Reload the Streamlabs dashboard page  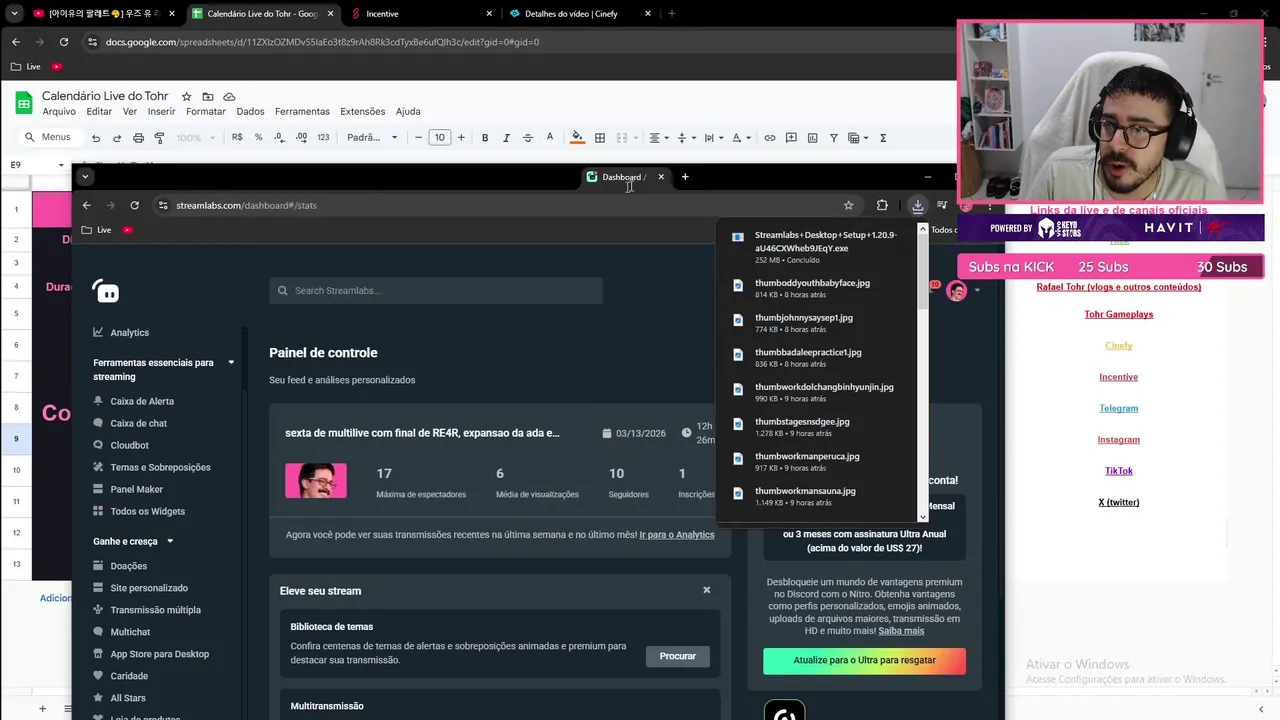coord(134,205)
